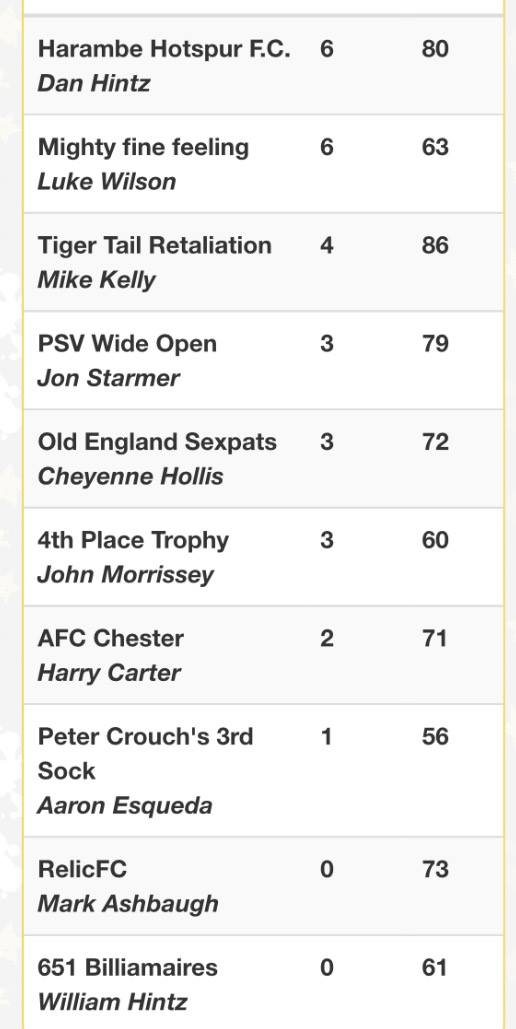516x1029 pixels.
Task: Open RelicFC team
Action: 82,870
